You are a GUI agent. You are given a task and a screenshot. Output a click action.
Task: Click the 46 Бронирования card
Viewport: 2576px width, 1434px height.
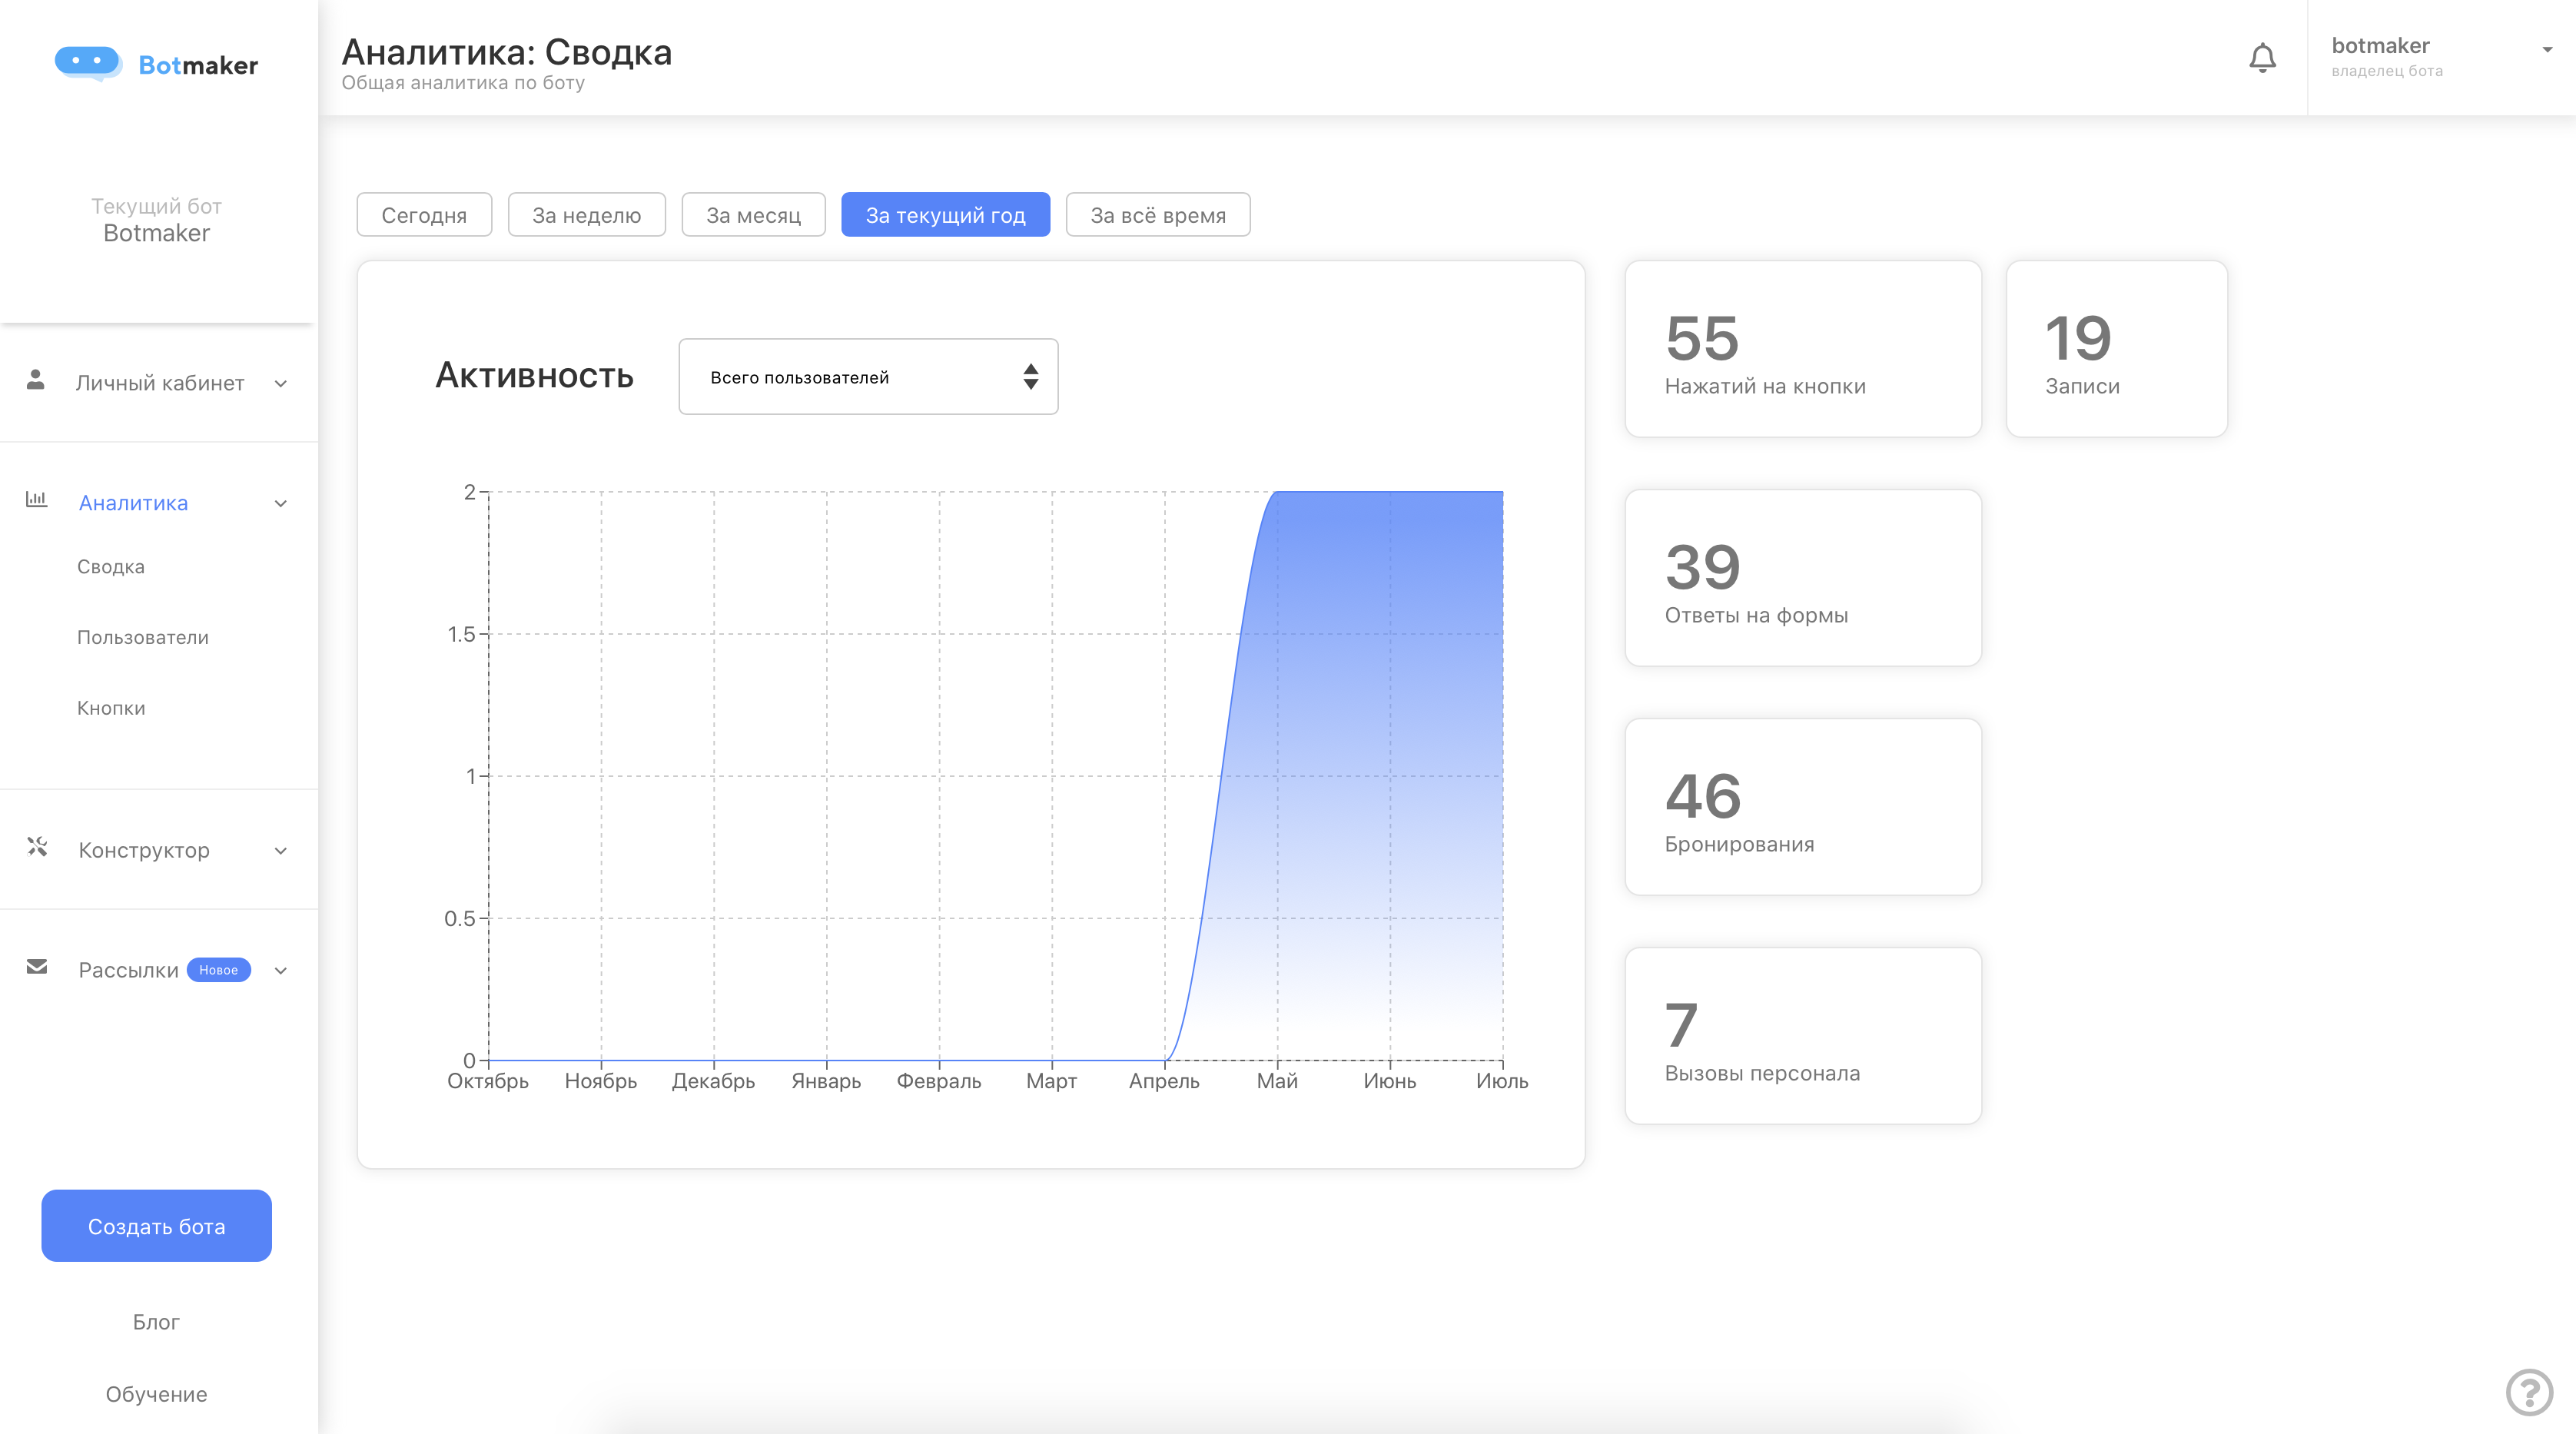pos(1803,807)
